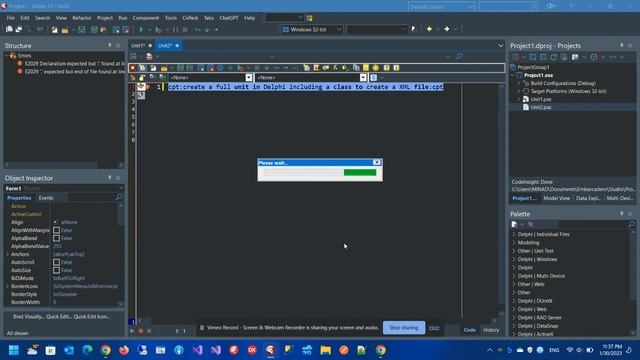
Task: Select Unit2.pas in Projects tree
Action: pos(541,107)
